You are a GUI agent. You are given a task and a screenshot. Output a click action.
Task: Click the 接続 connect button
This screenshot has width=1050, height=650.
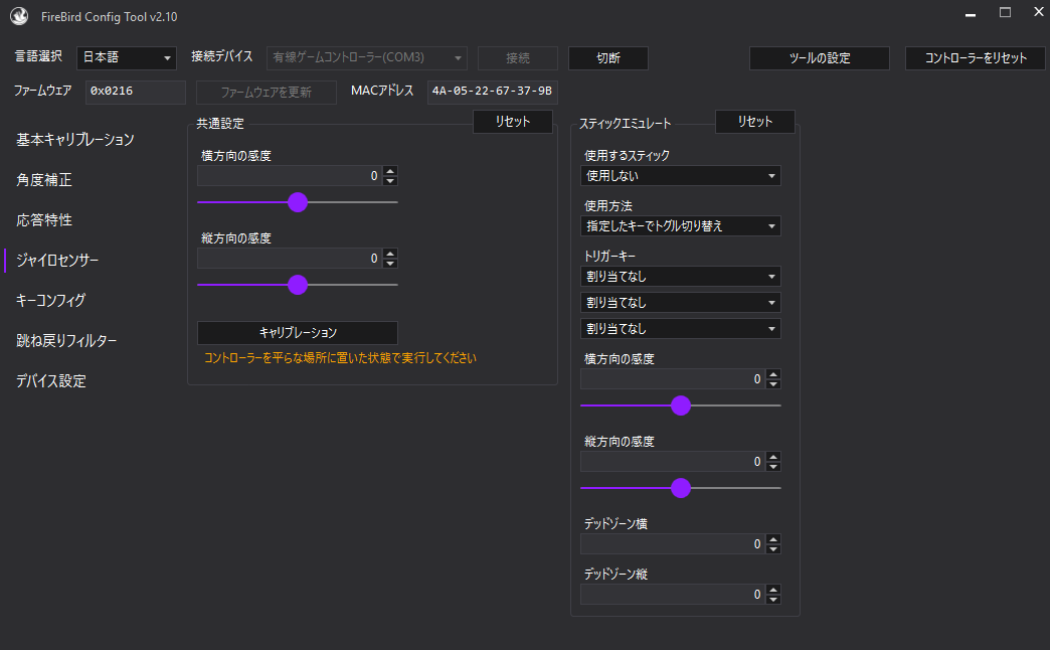click(x=518, y=58)
